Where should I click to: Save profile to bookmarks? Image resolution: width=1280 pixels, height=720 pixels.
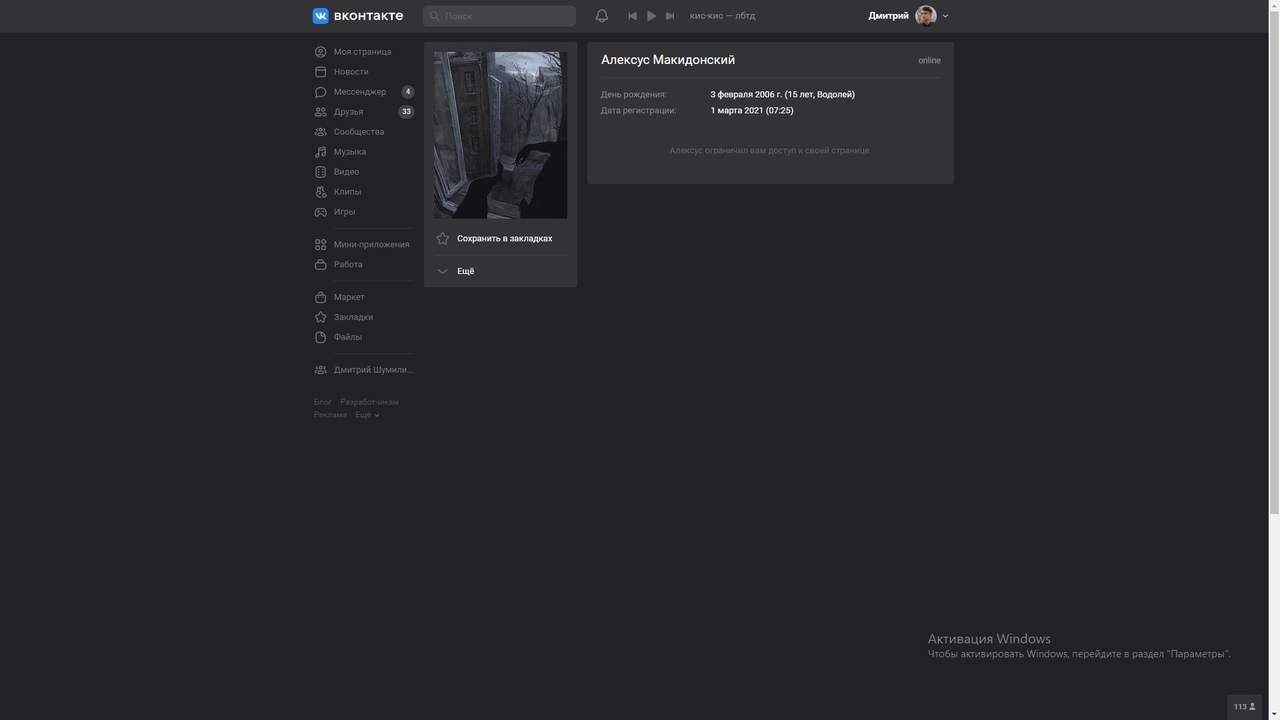pyautogui.click(x=503, y=239)
